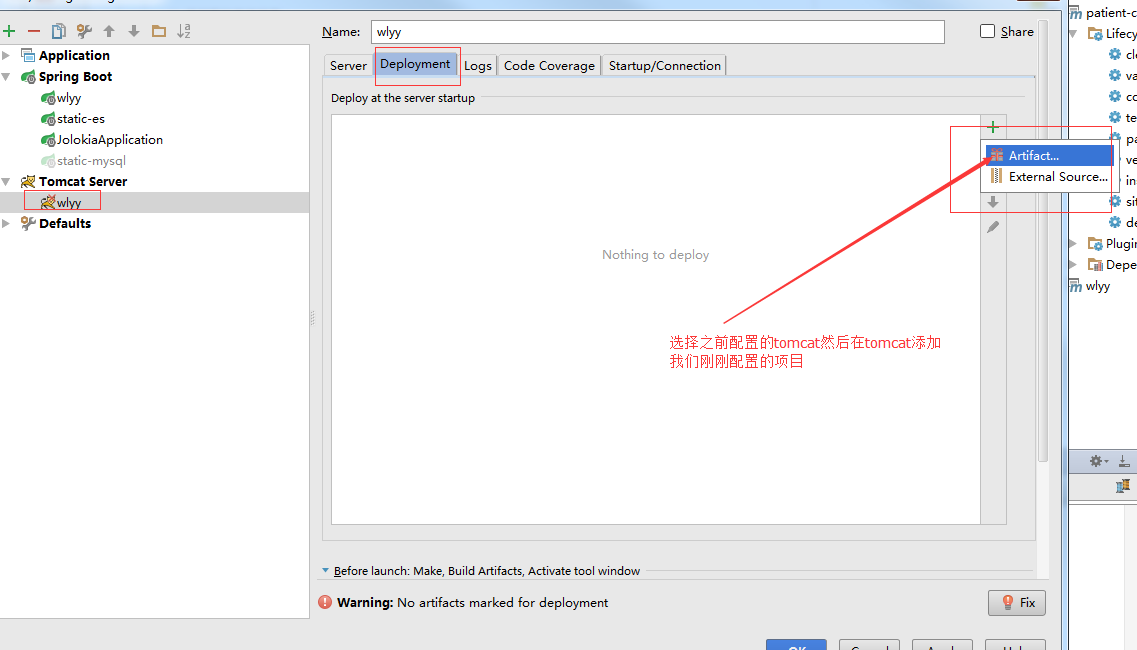
Task: Open the gear settings menu in the Maven panel
Action: click(x=1098, y=461)
